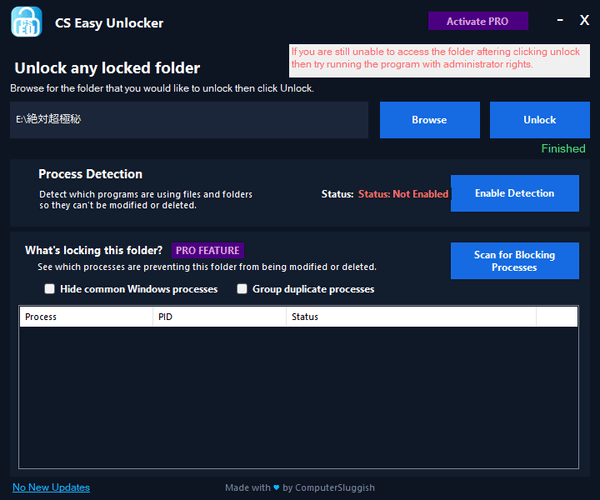Click the folder path input field
Screen dimensions: 600x500
pyautogui.click(x=189, y=120)
